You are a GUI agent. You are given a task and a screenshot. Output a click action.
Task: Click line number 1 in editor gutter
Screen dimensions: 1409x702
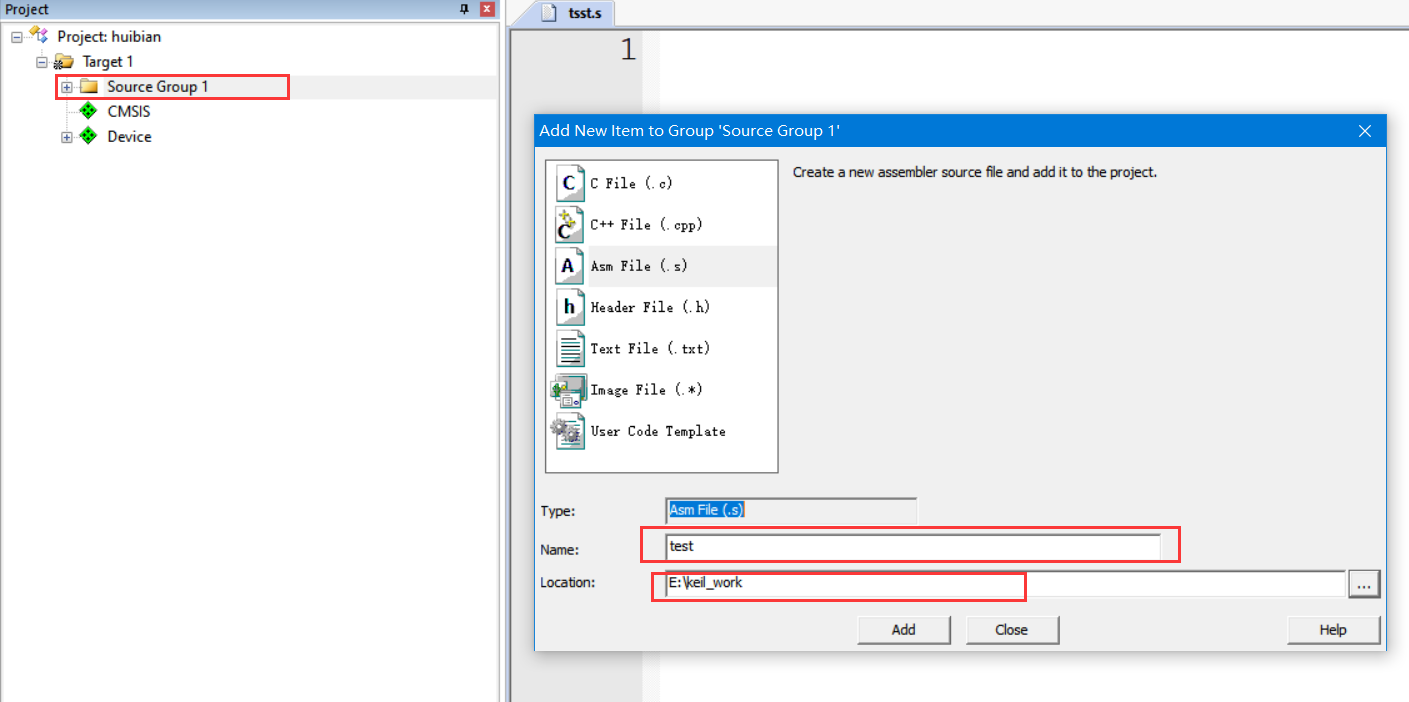coord(628,49)
